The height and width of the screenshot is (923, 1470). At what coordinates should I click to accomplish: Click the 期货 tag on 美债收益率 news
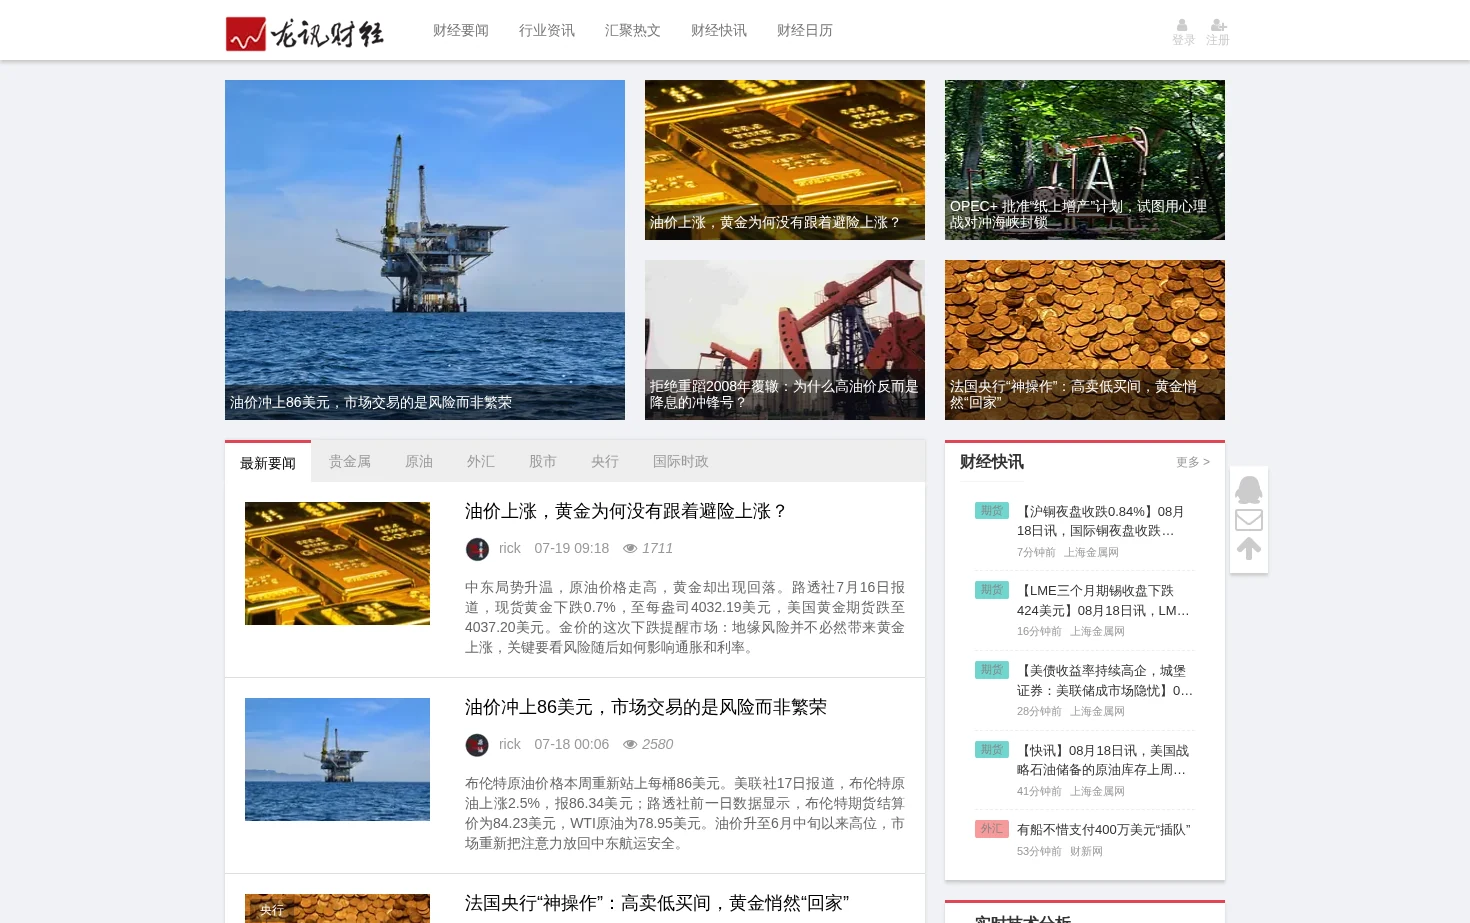pyautogui.click(x=992, y=670)
